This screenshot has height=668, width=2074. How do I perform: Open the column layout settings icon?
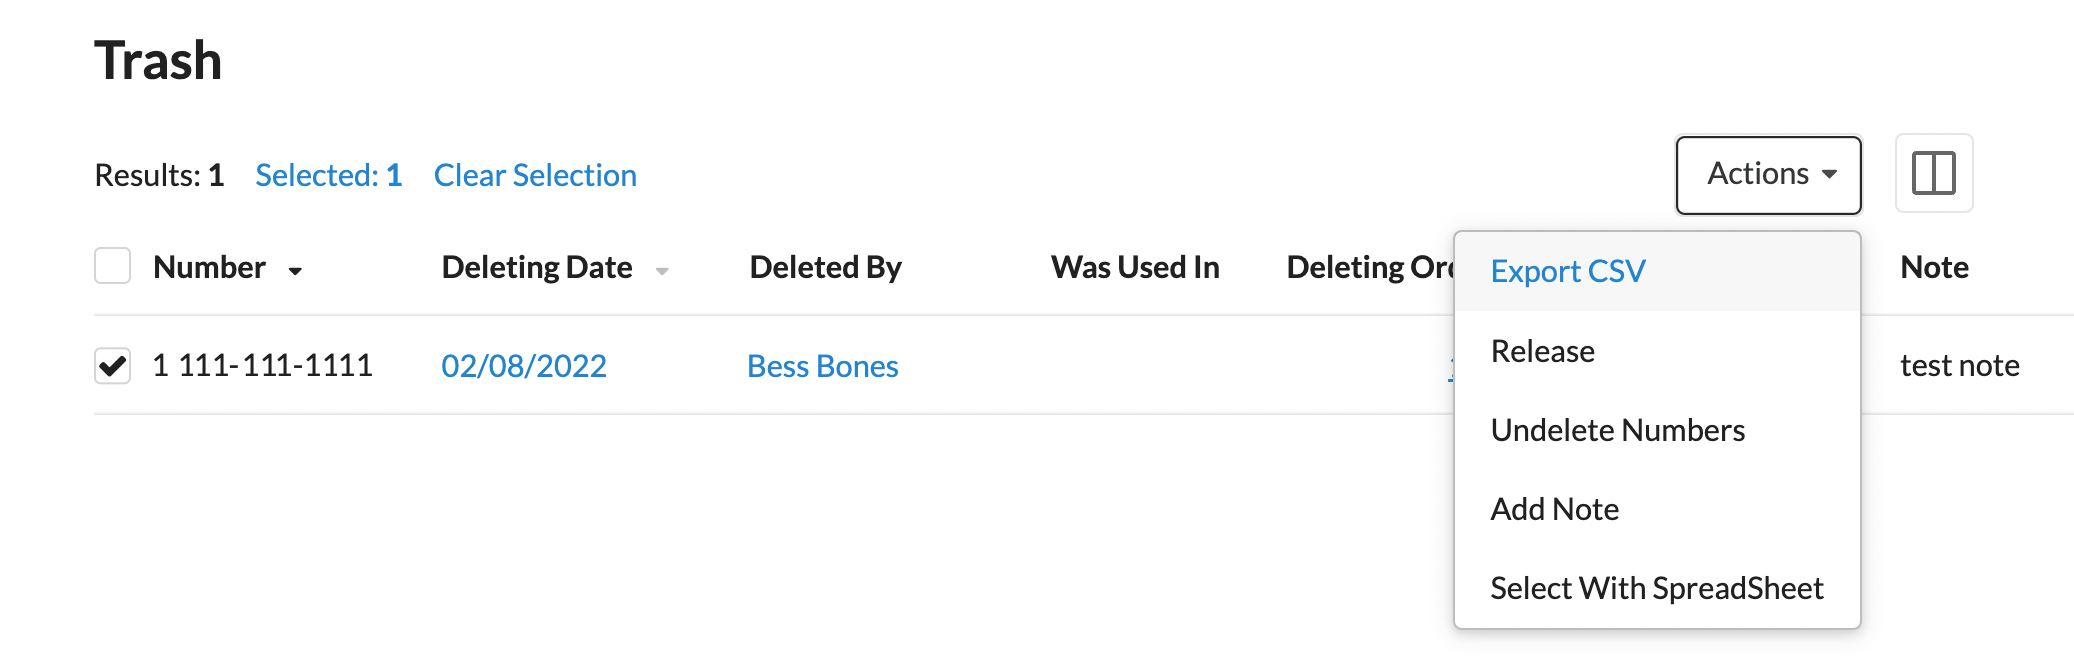click(1933, 173)
